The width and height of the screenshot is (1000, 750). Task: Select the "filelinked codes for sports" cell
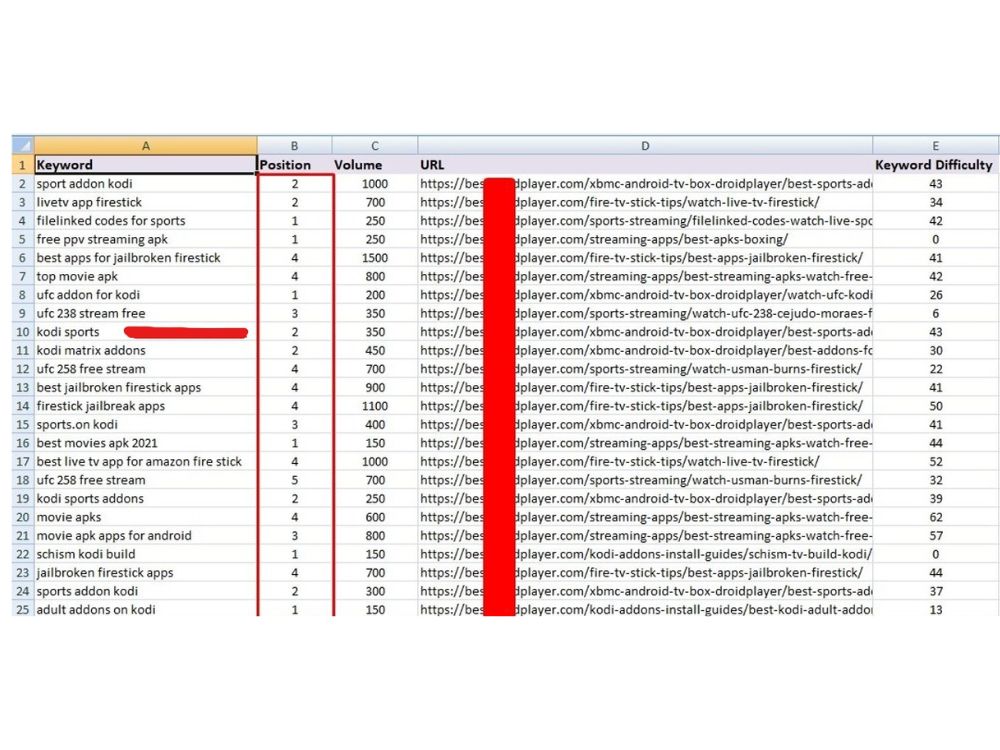(145, 221)
